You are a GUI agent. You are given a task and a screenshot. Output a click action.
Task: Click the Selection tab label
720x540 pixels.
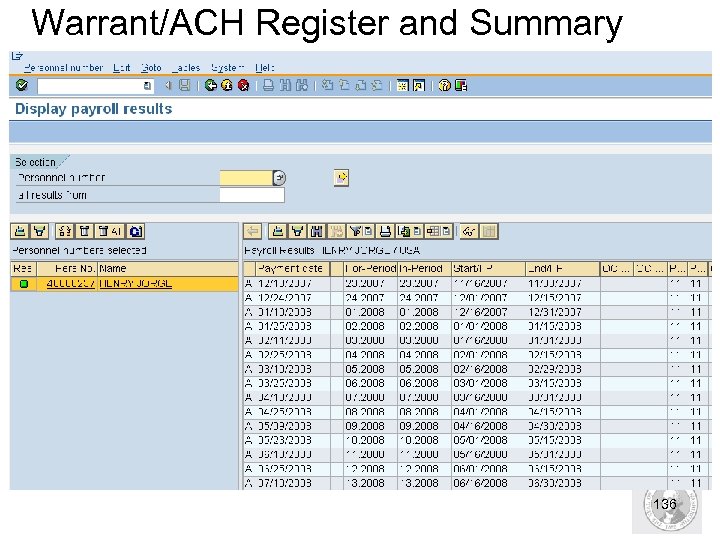[35, 162]
